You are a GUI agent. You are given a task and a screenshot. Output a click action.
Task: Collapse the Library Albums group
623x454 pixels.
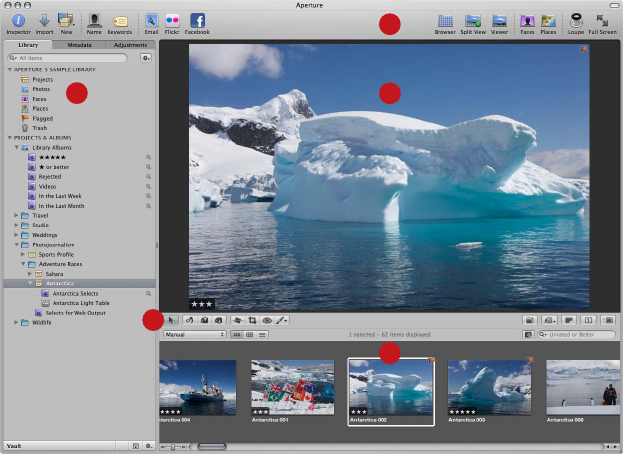coord(16,147)
